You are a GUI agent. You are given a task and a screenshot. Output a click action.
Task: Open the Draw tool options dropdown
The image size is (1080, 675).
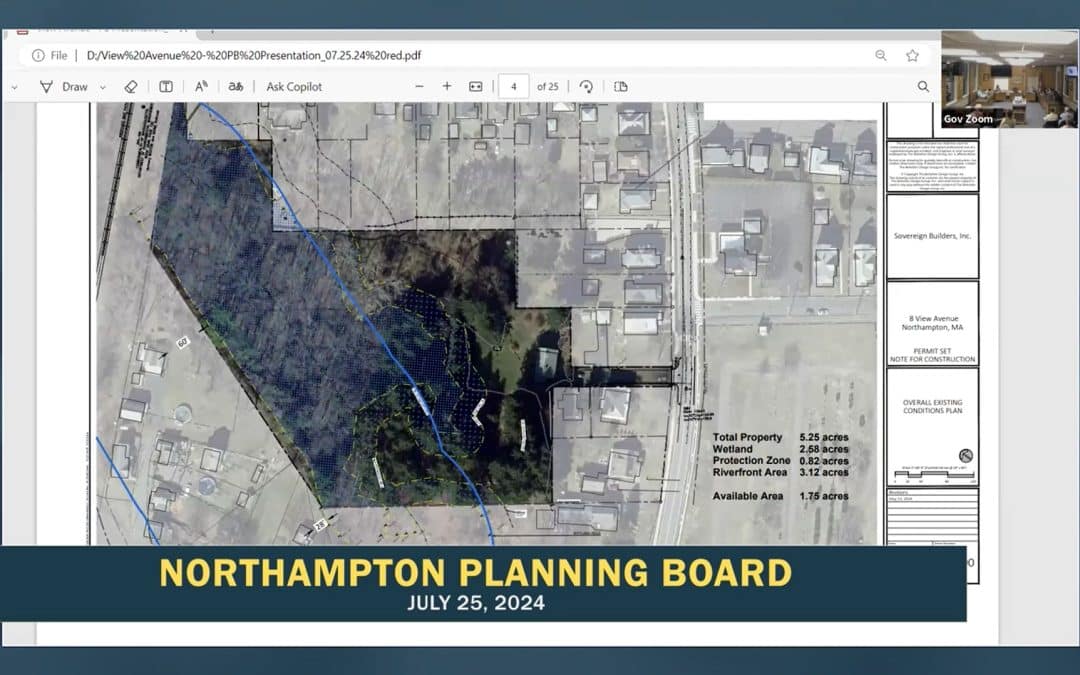(x=103, y=87)
